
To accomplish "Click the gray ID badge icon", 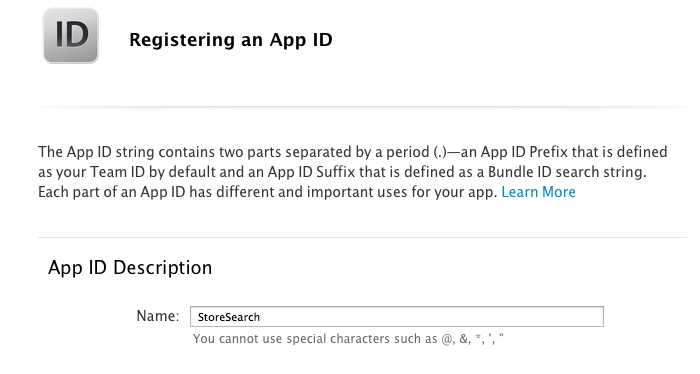I will click(x=71, y=36).
